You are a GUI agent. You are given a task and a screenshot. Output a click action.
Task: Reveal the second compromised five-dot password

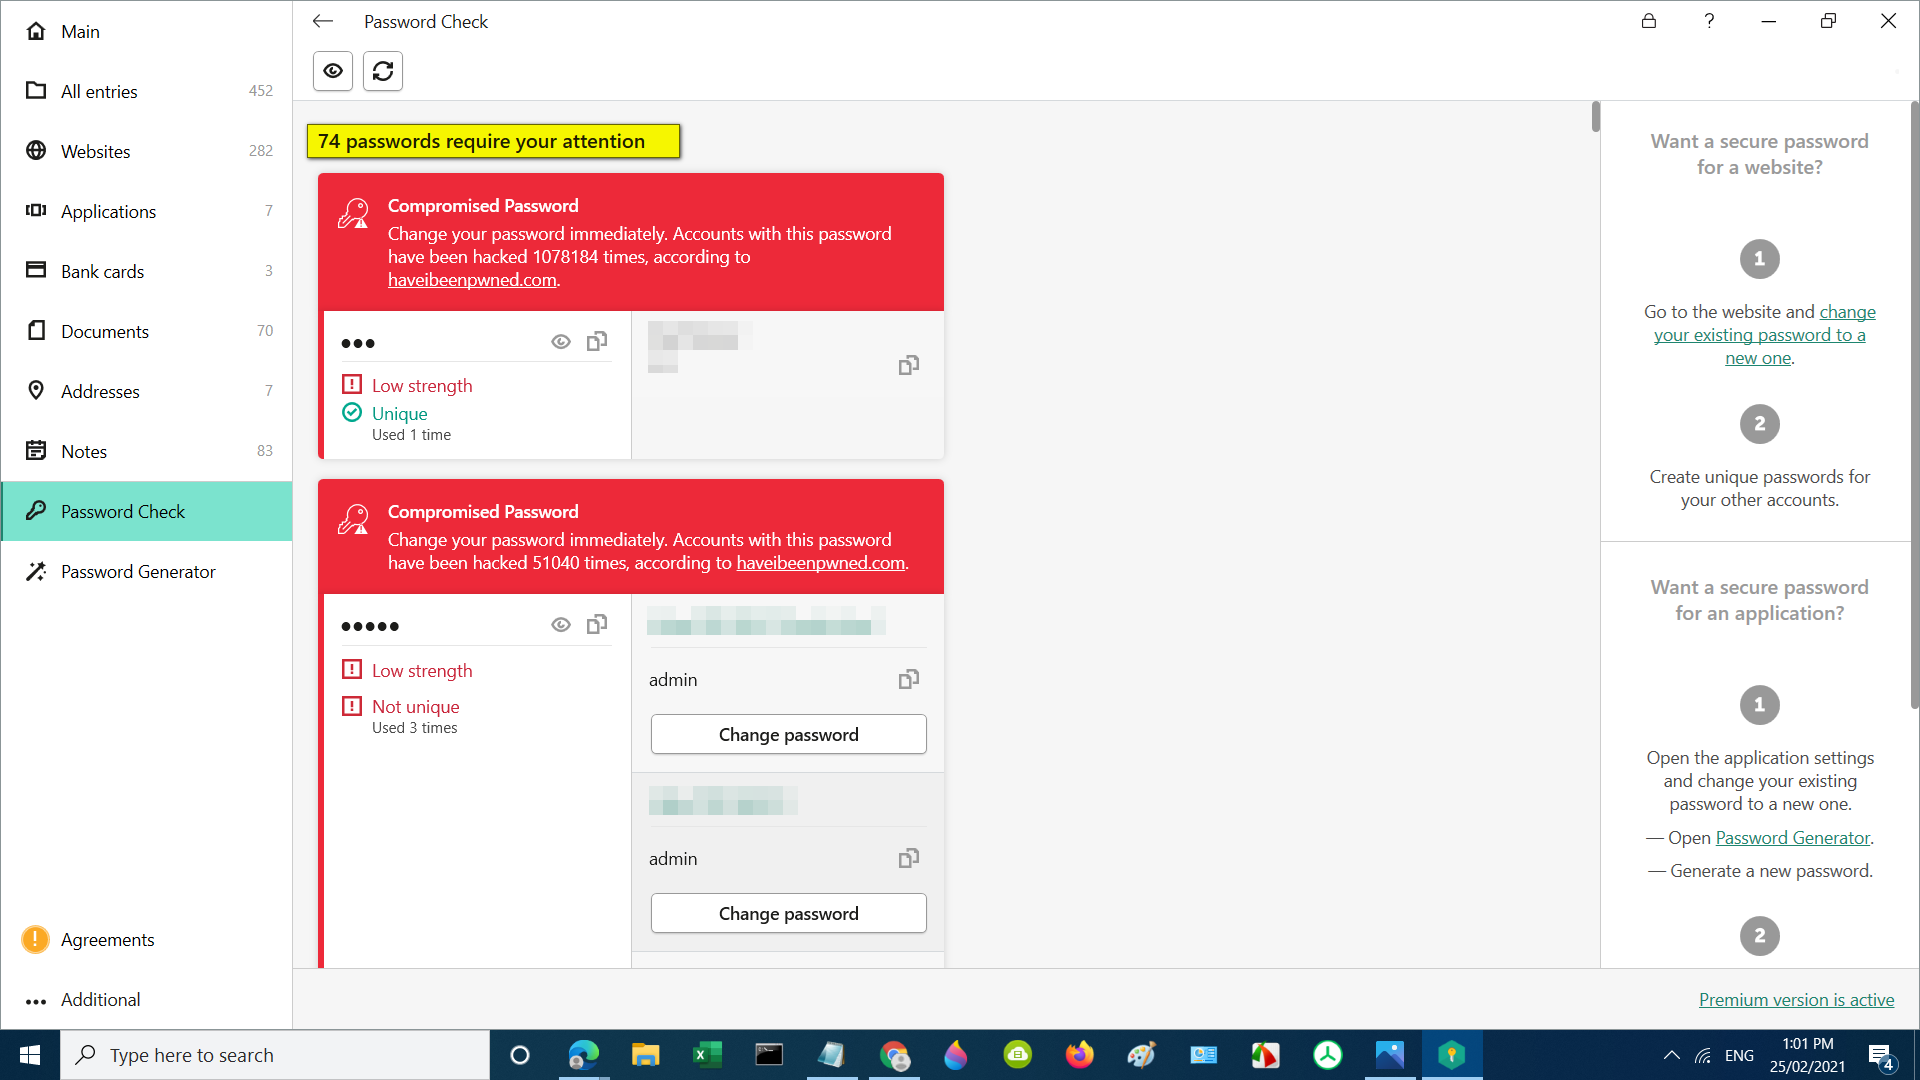pyautogui.click(x=561, y=625)
